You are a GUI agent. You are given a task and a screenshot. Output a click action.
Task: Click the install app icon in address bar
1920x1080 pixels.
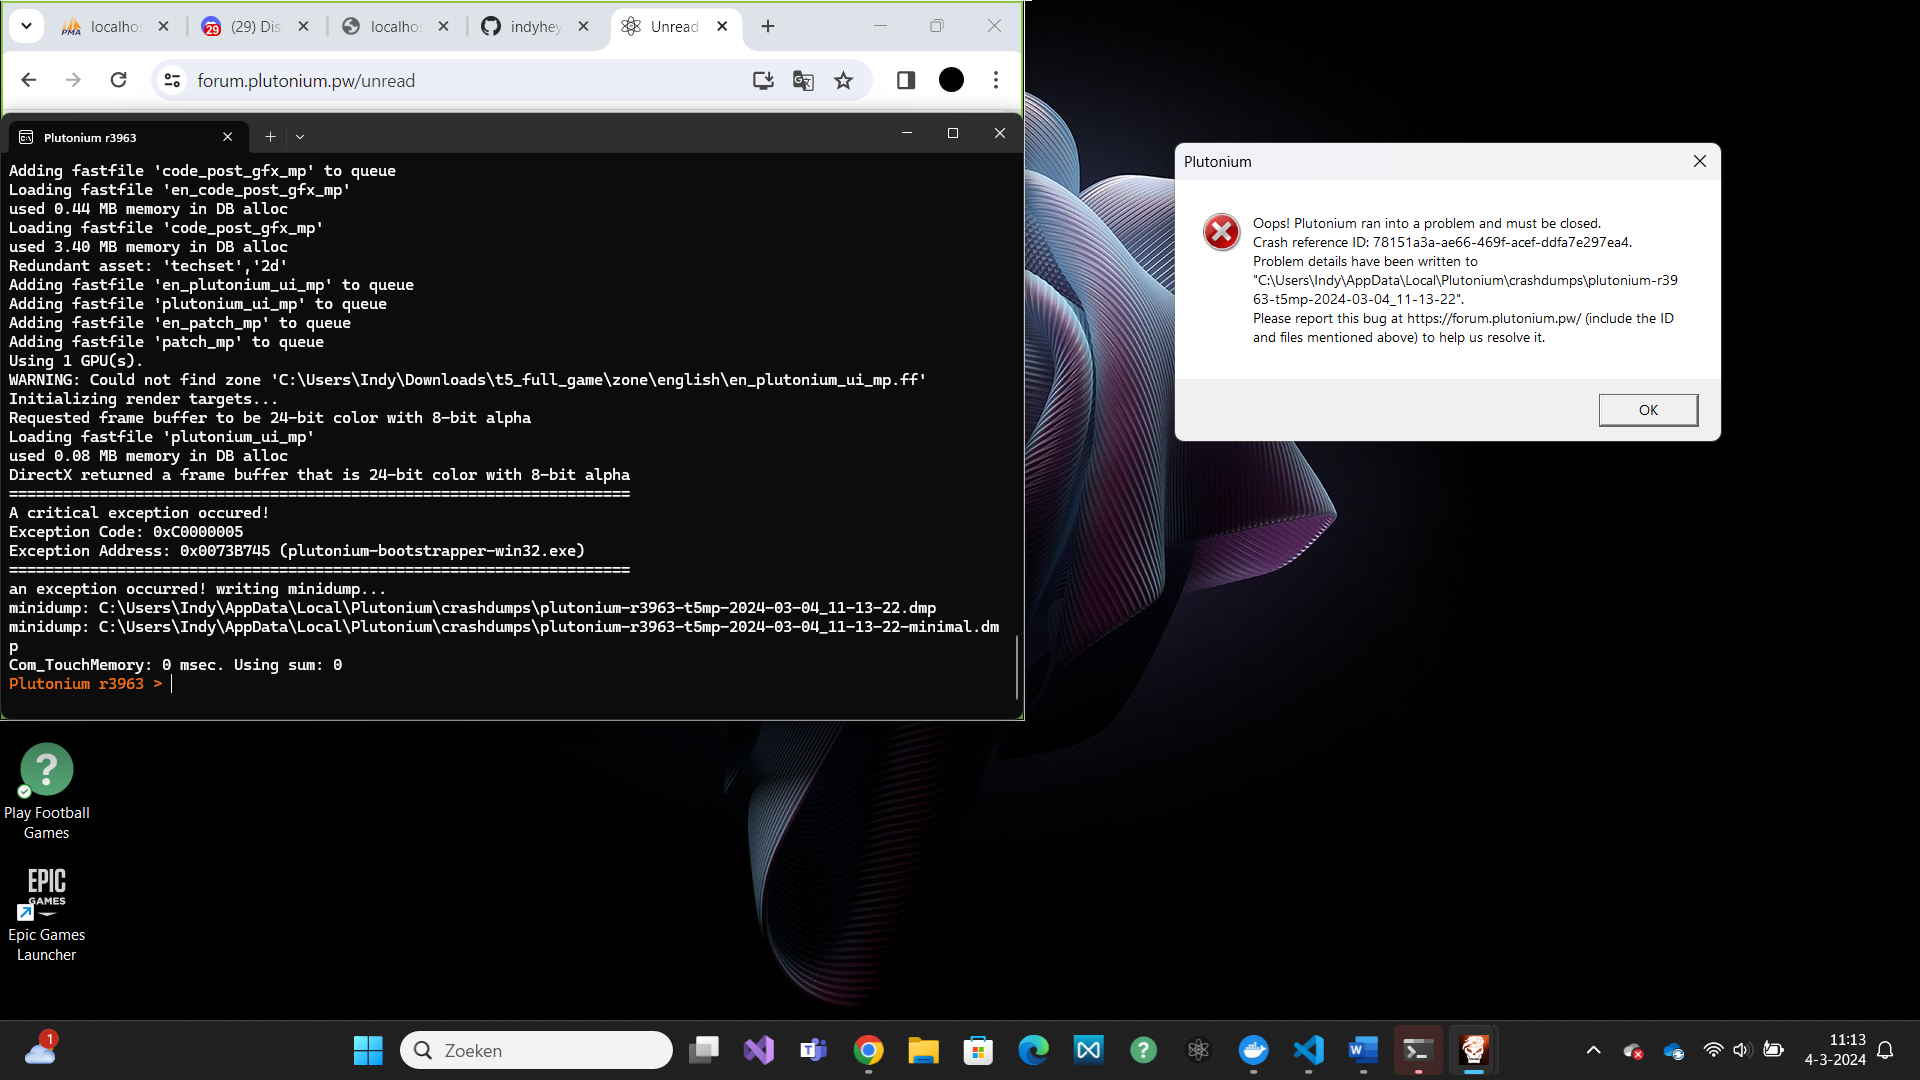pyautogui.click(x=763, y=80)
